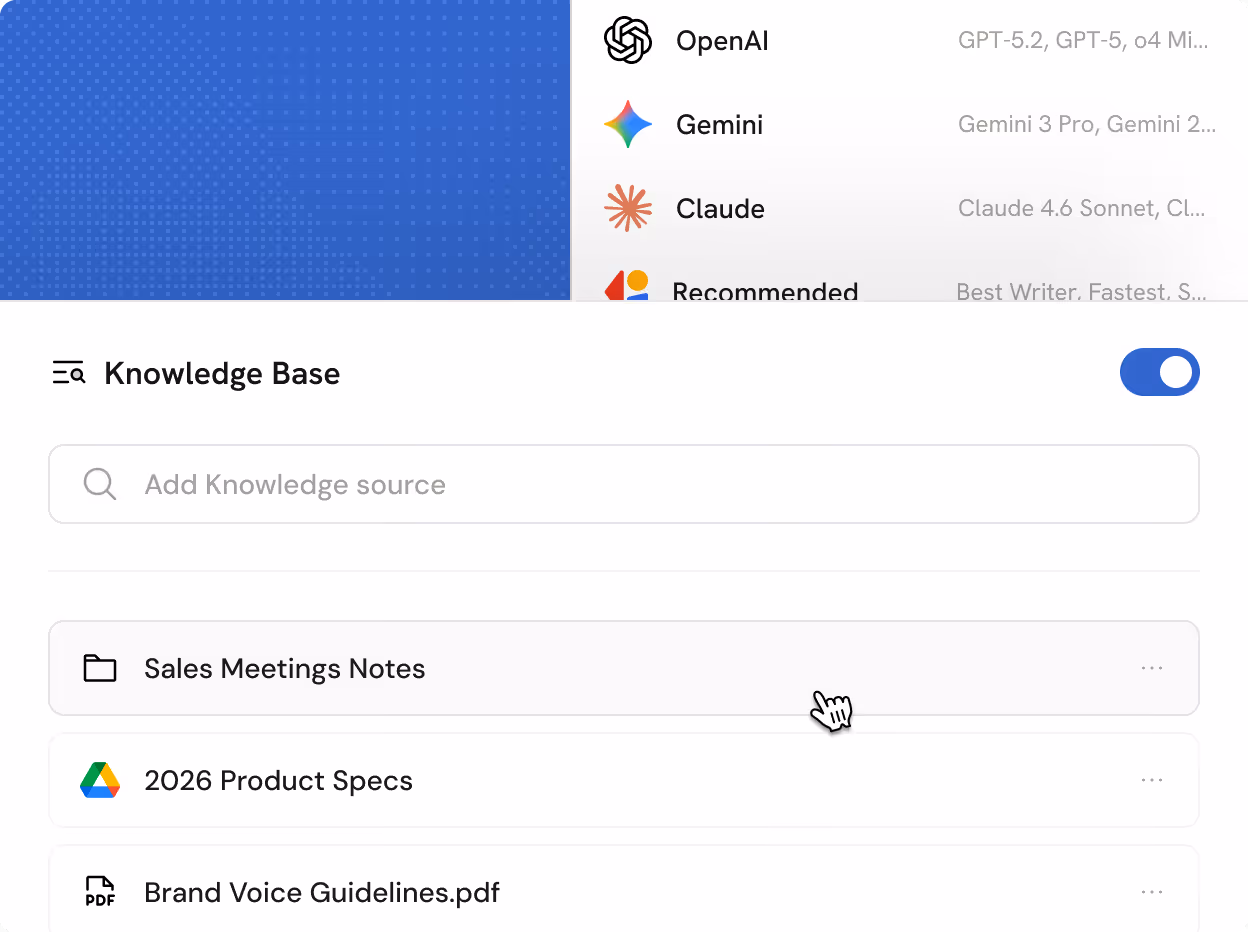The height and width of the screenshot is (932, 1248).
Task: Click the Claude starburst icon
Action: coord(626,208)
